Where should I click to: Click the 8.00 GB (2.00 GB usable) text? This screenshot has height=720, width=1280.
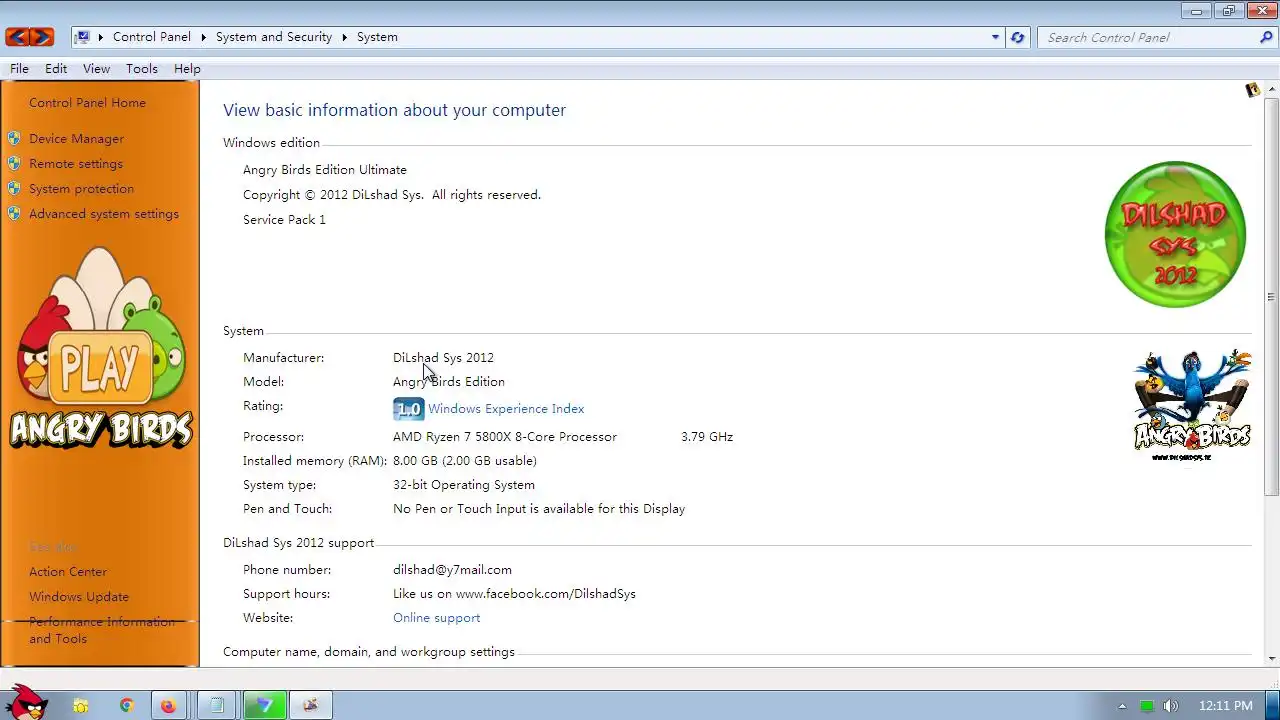465,461
